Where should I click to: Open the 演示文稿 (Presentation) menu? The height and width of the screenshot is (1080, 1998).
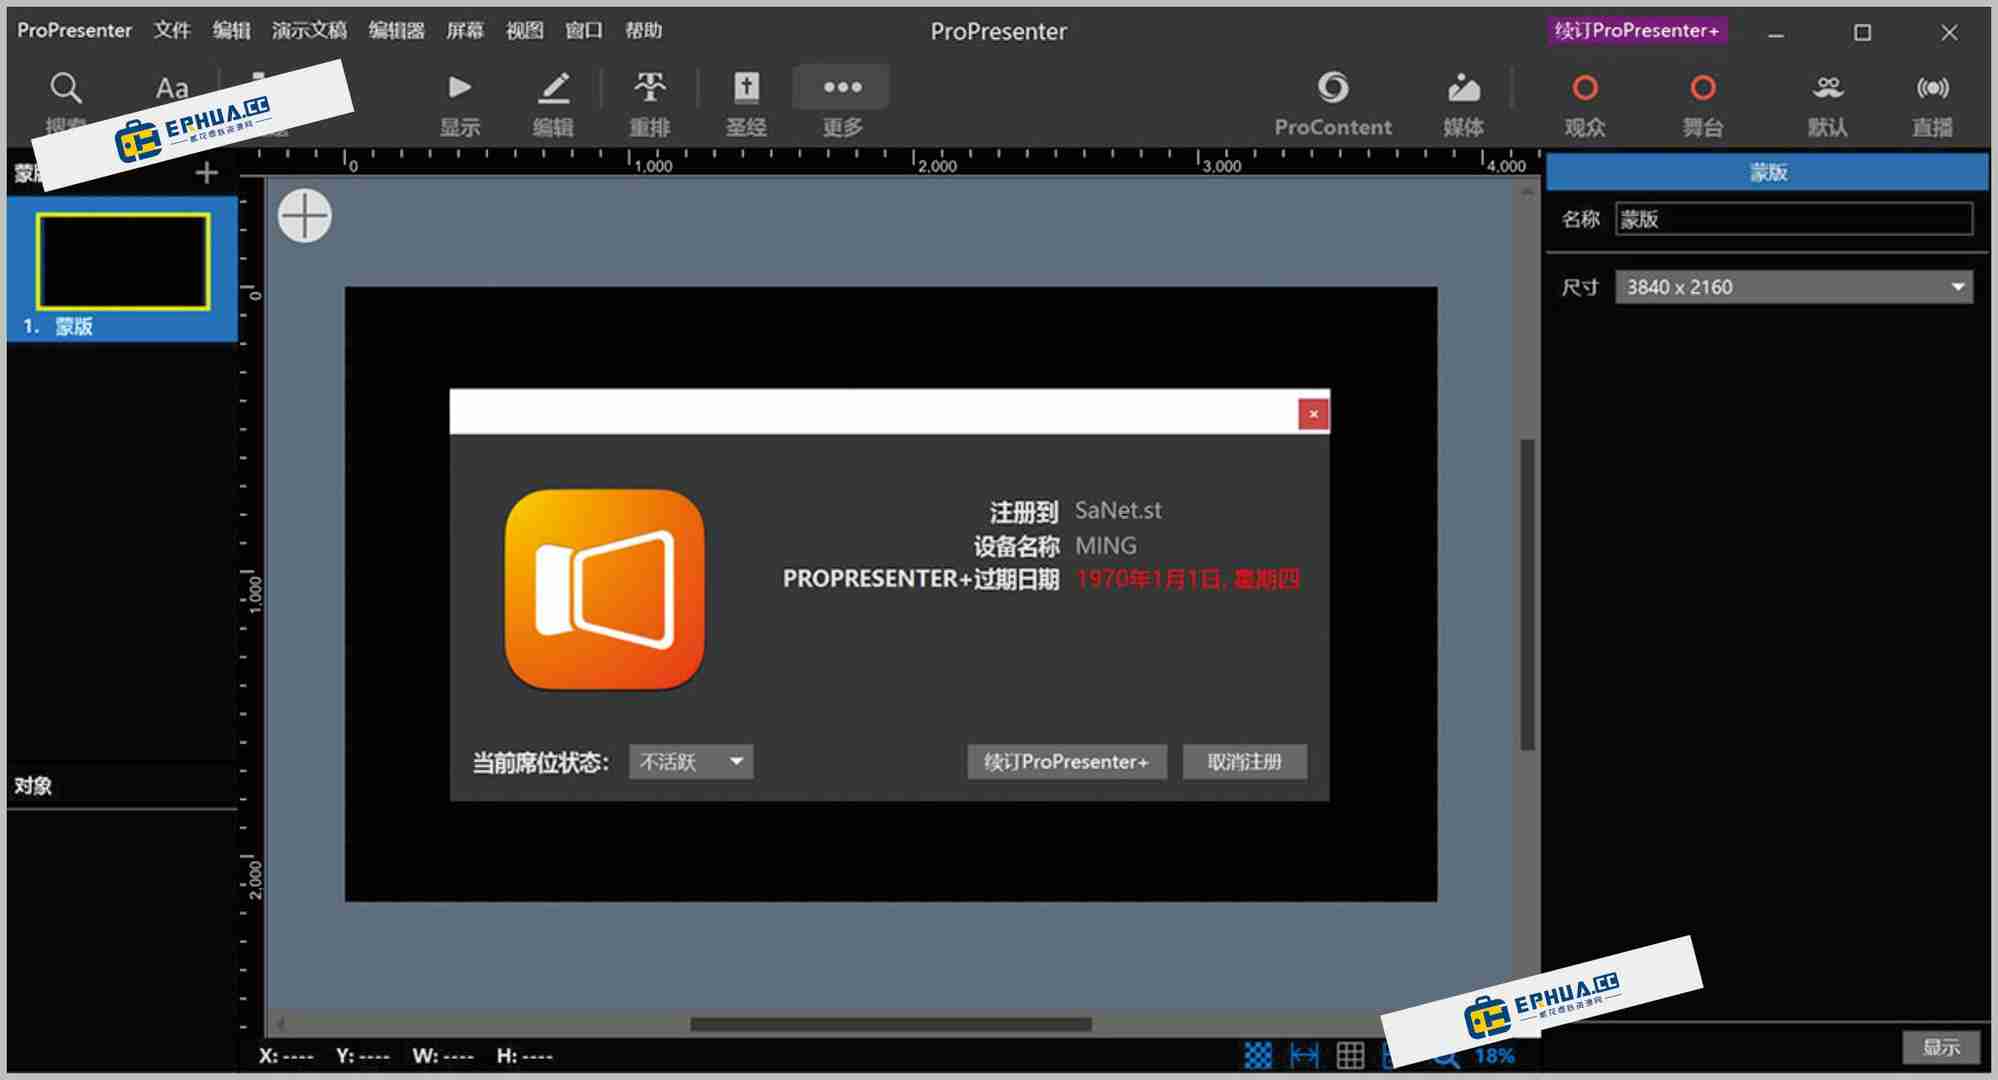coord(309,31)
